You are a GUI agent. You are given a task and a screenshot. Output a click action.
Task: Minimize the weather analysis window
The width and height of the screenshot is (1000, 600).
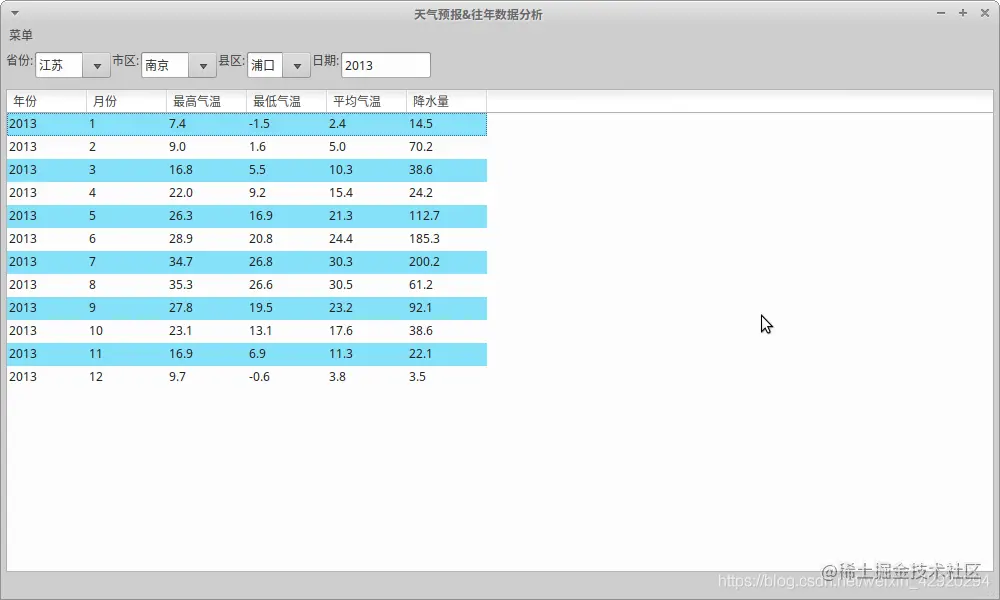[x=941, y=13]
